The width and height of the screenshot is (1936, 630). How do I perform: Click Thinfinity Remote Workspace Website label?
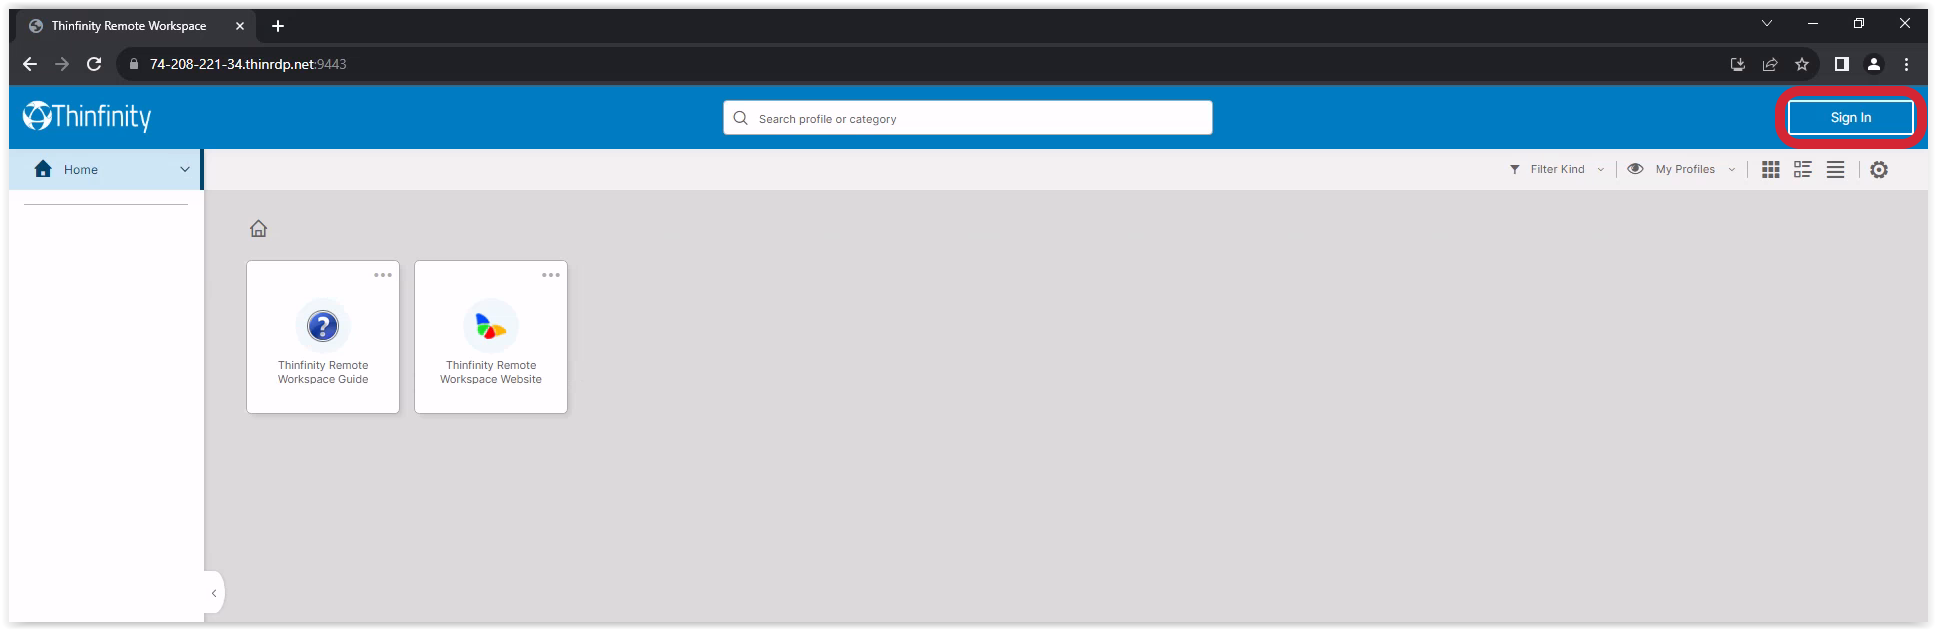491,372
